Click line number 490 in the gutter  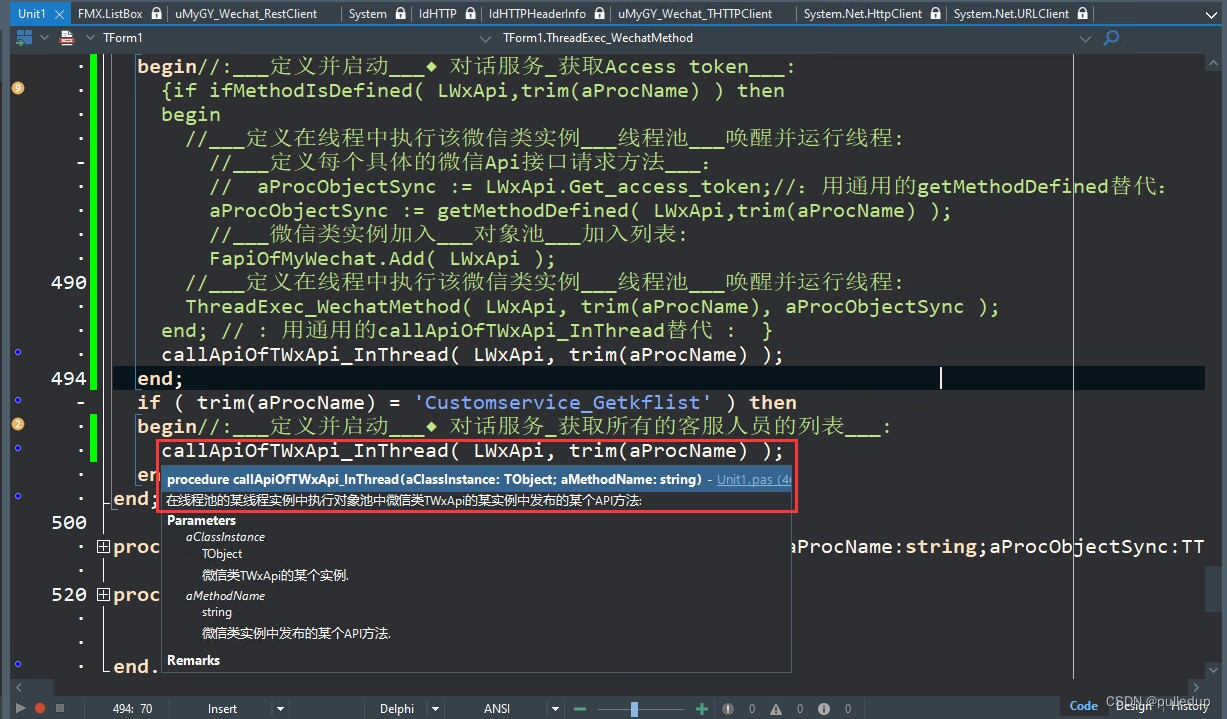(x=68, y=283)
